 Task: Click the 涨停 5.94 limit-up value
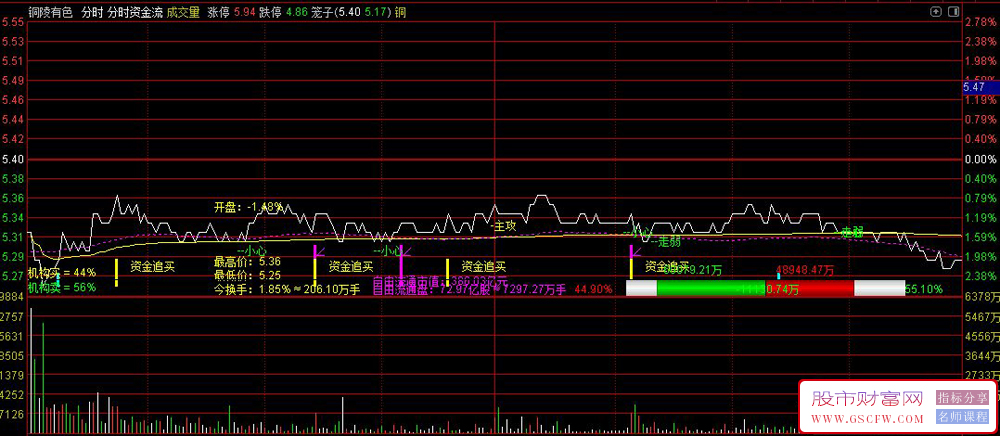(232, 11)
